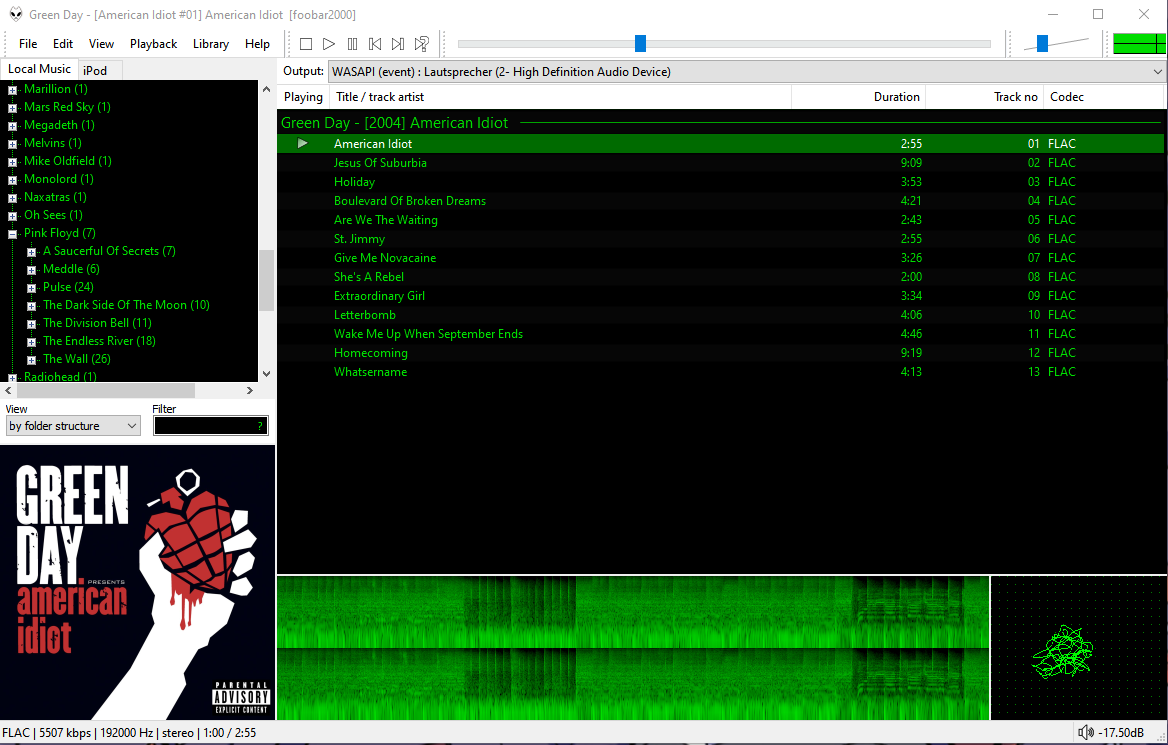Expand The Dark Side Of The Moon
The image size is (1168, 745).
pyautogui.click(x=31, y=305)
